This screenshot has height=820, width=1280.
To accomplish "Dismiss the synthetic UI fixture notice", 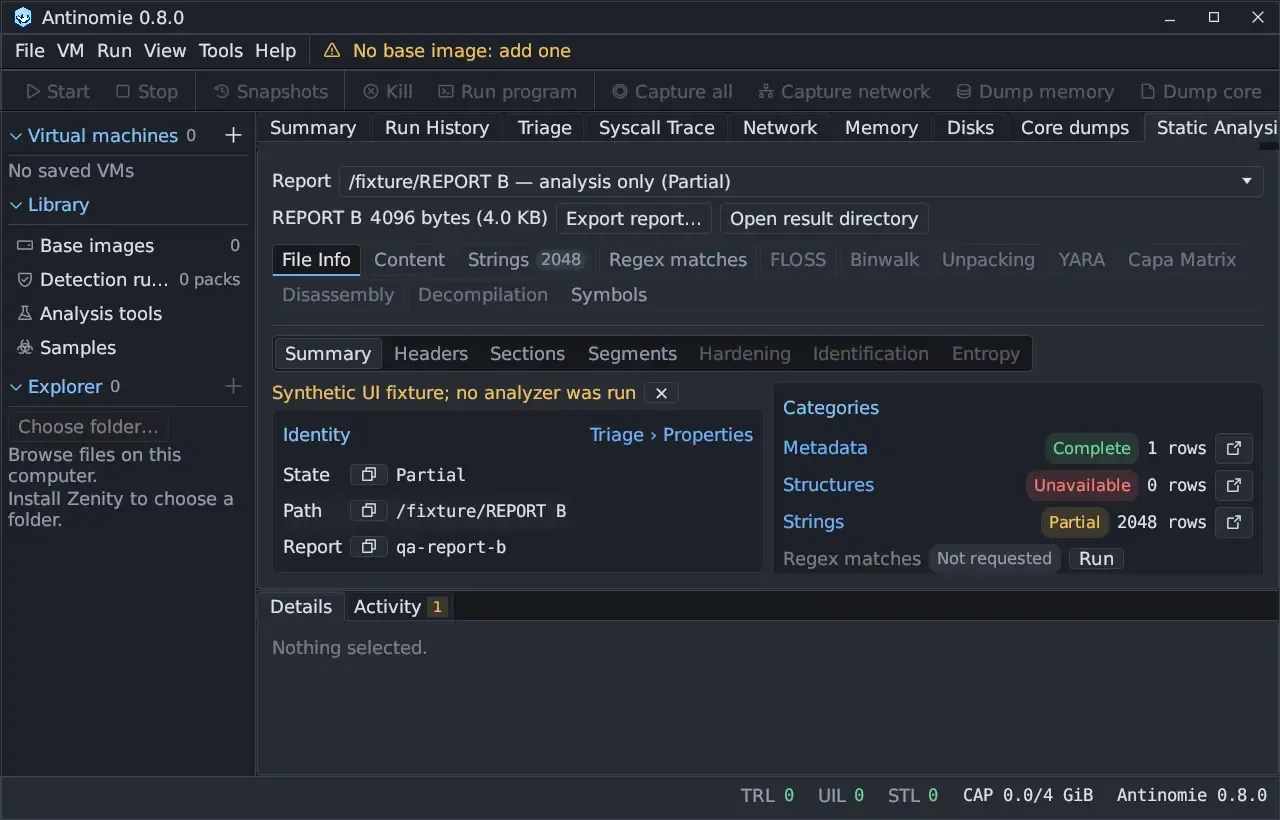I will point(661,393).
